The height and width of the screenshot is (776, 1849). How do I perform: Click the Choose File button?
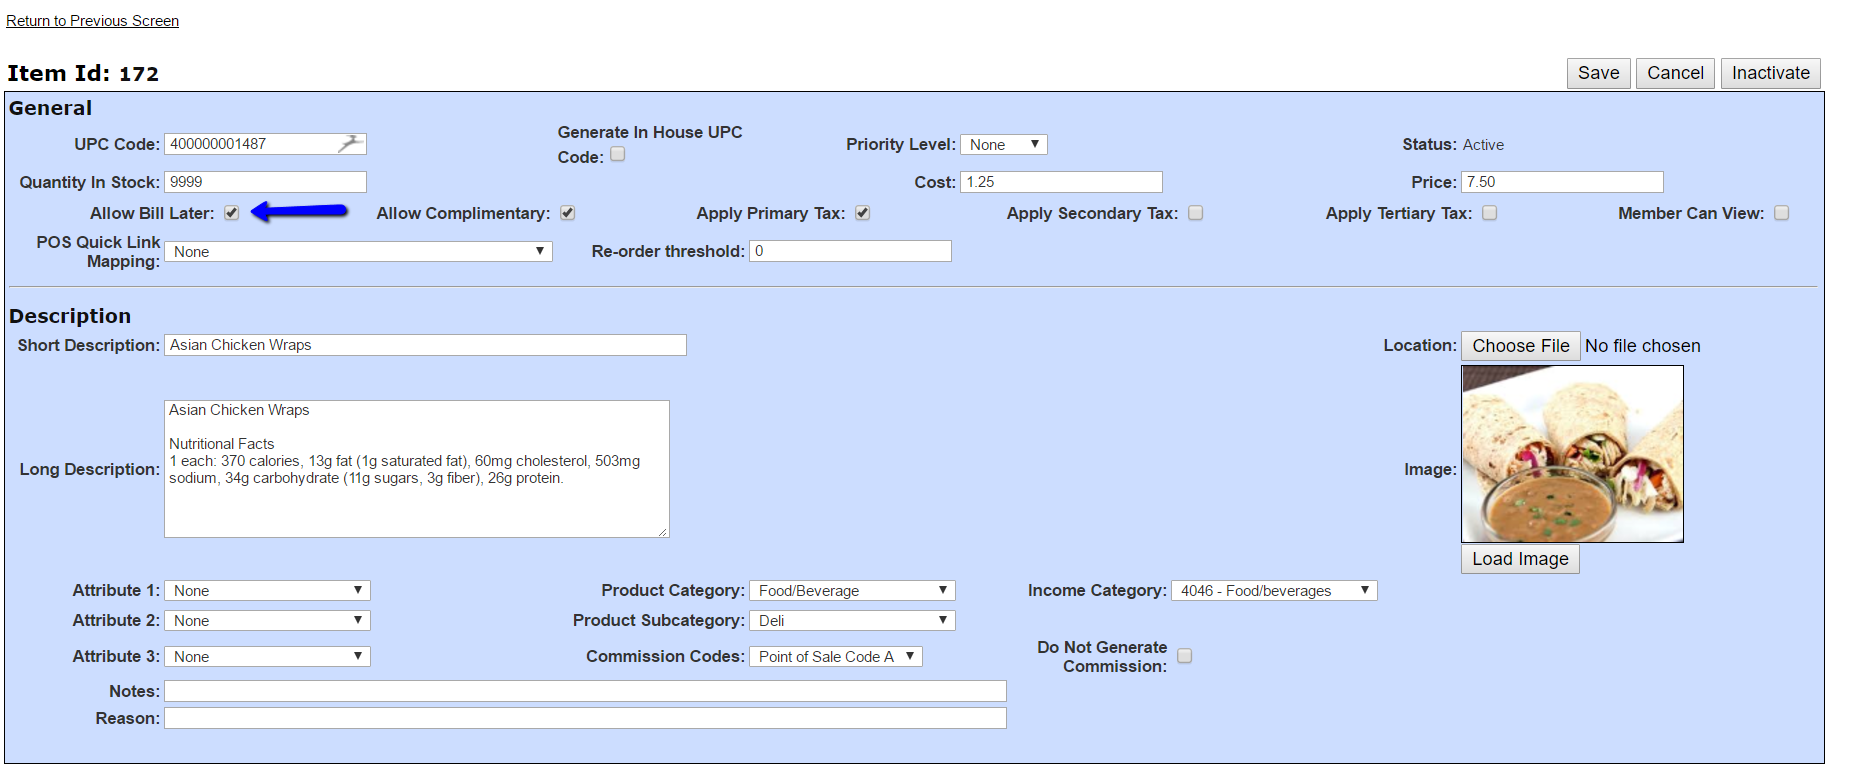[1520, 346]
